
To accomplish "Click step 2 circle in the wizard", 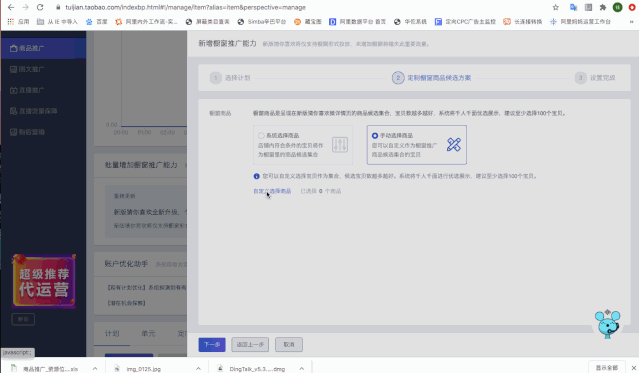I will click(398, 77).
